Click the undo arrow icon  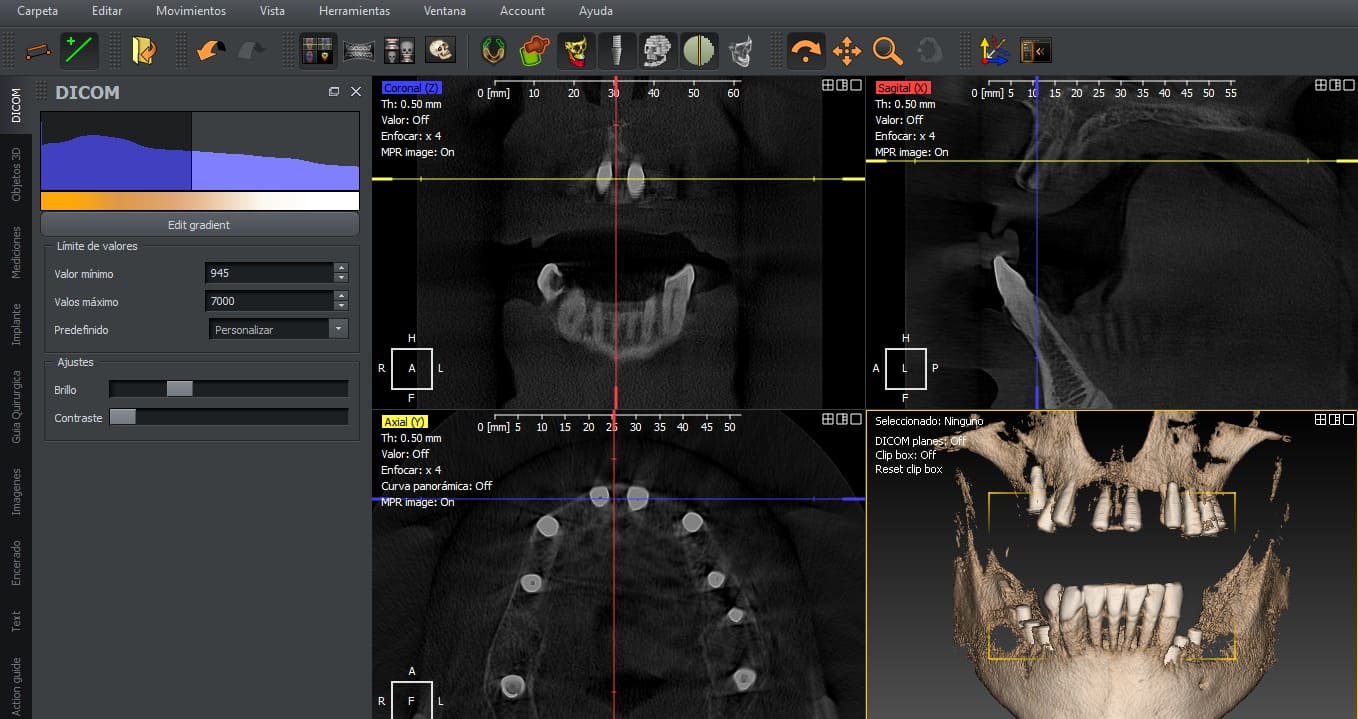pos(210,50)
